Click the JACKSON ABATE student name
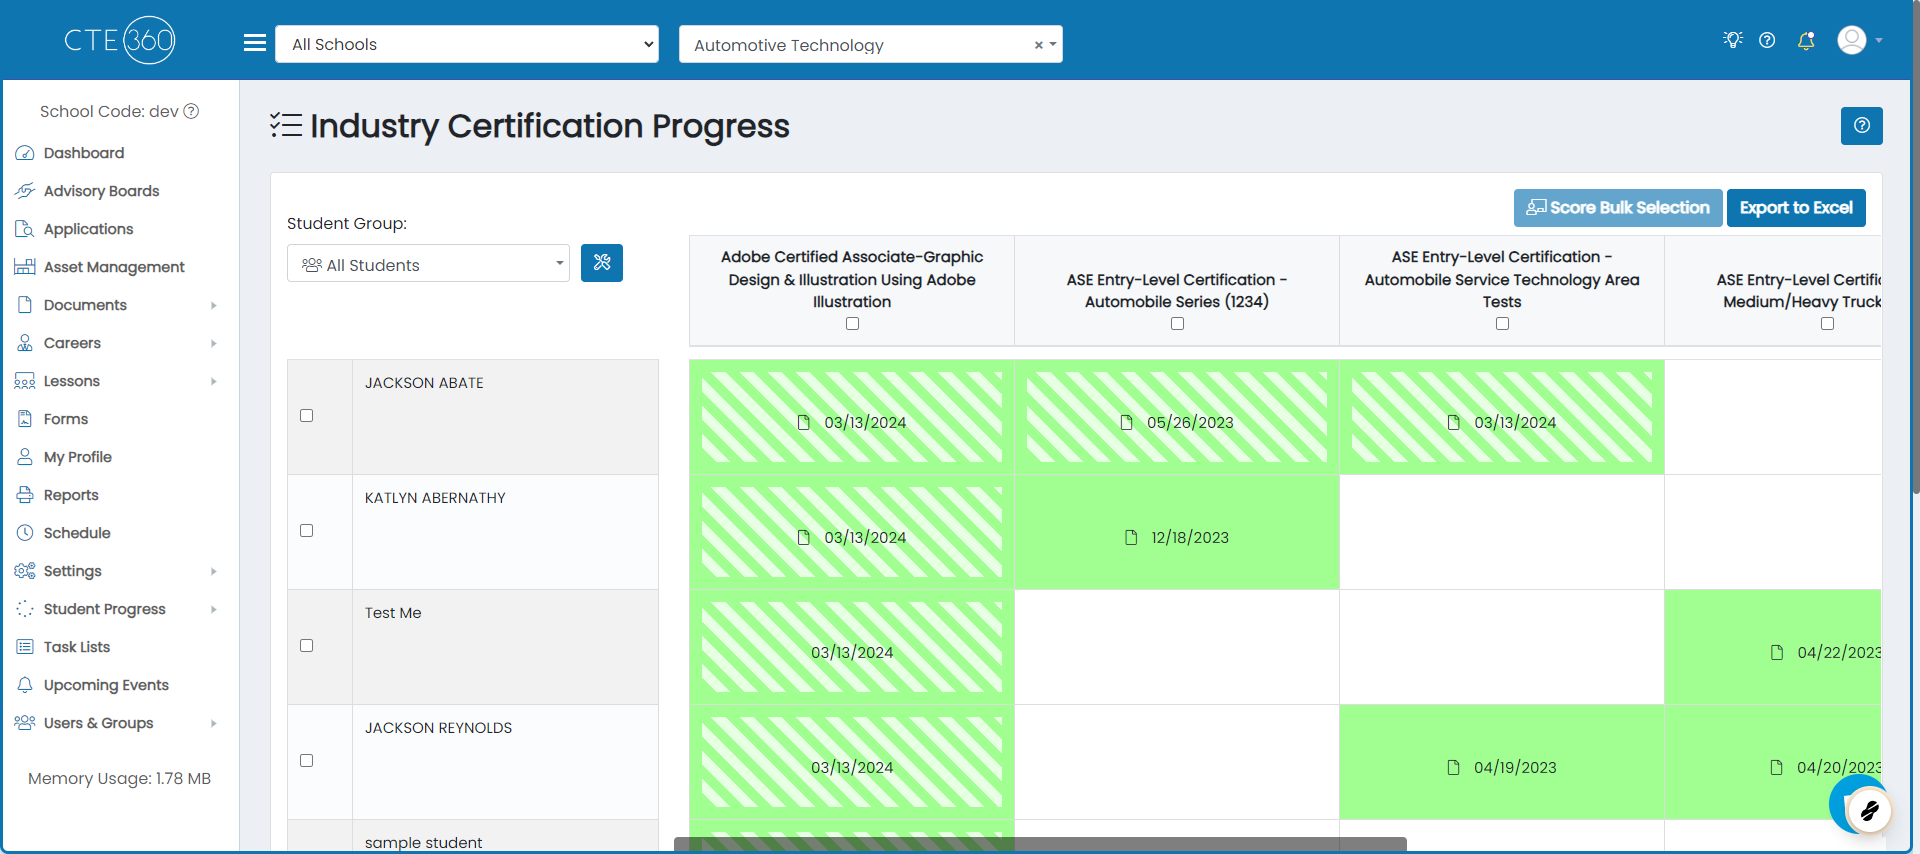The height and width of the screenshot is (854, 1920). pyautogui.click(x=424, y=383)
